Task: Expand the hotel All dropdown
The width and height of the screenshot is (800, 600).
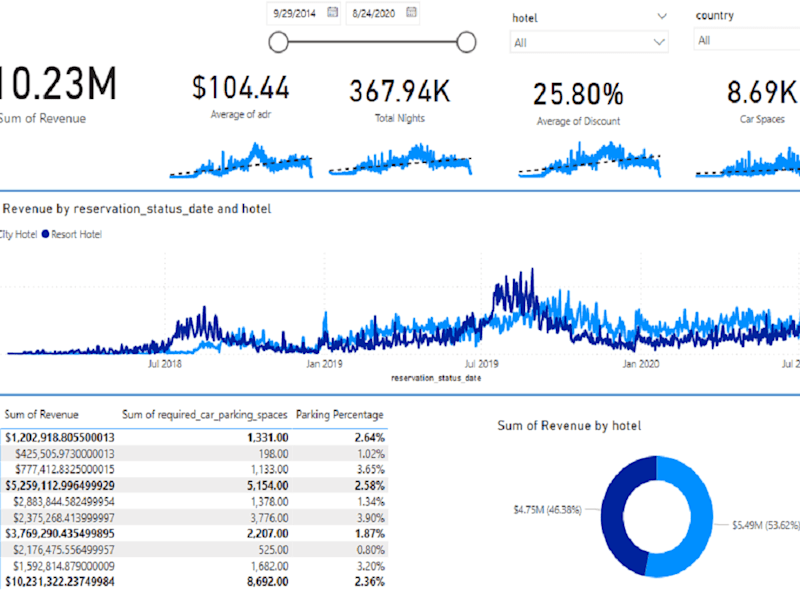Action: pyautogui.click(x=589, y=42)
